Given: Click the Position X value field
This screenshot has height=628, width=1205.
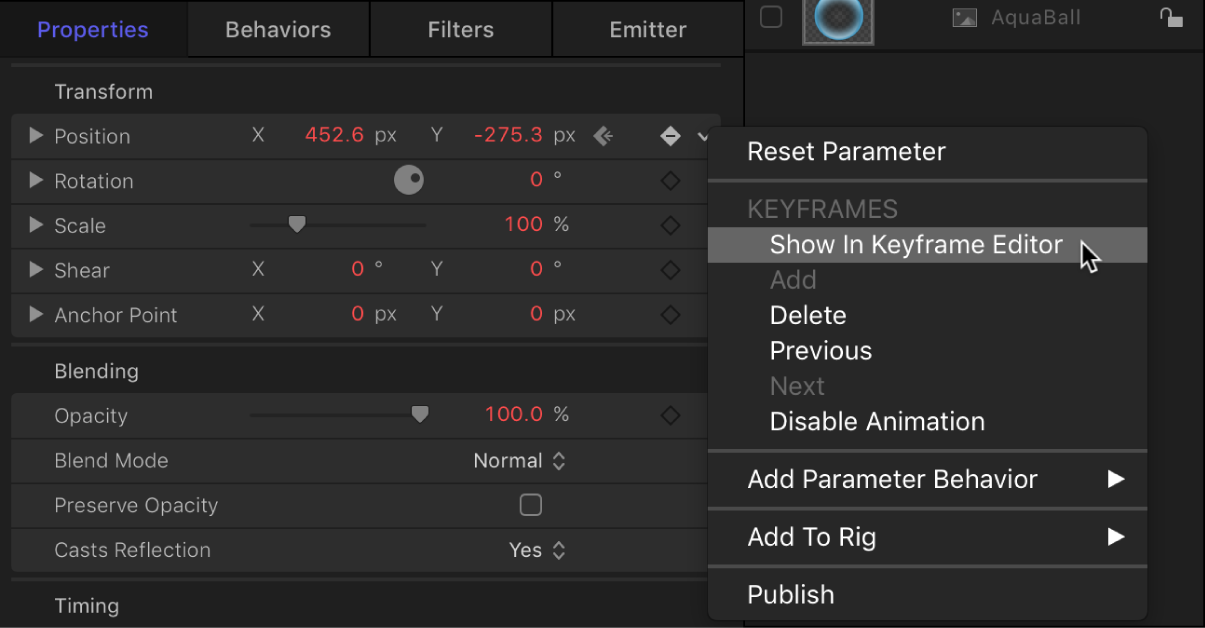Looking at the screenshot, I should 334,136.
